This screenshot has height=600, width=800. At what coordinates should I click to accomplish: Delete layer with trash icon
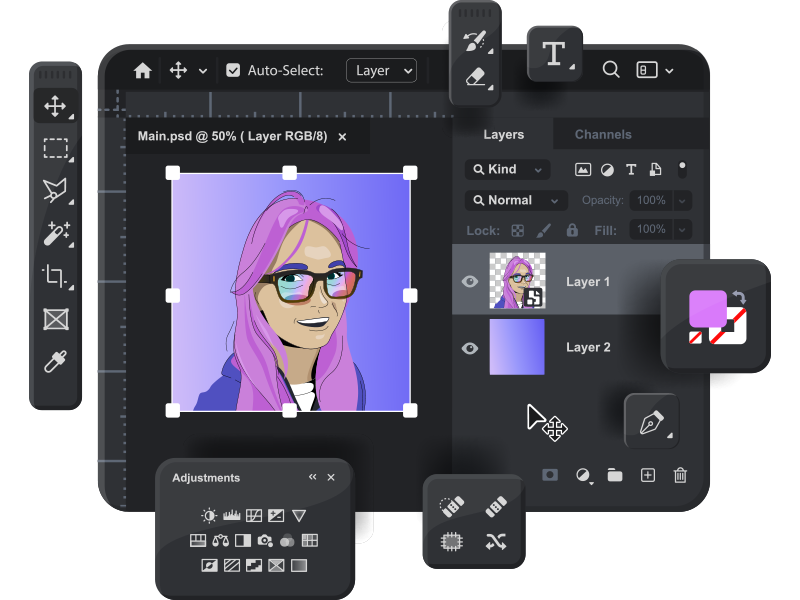pyautogui.click(x=680, y=475)
